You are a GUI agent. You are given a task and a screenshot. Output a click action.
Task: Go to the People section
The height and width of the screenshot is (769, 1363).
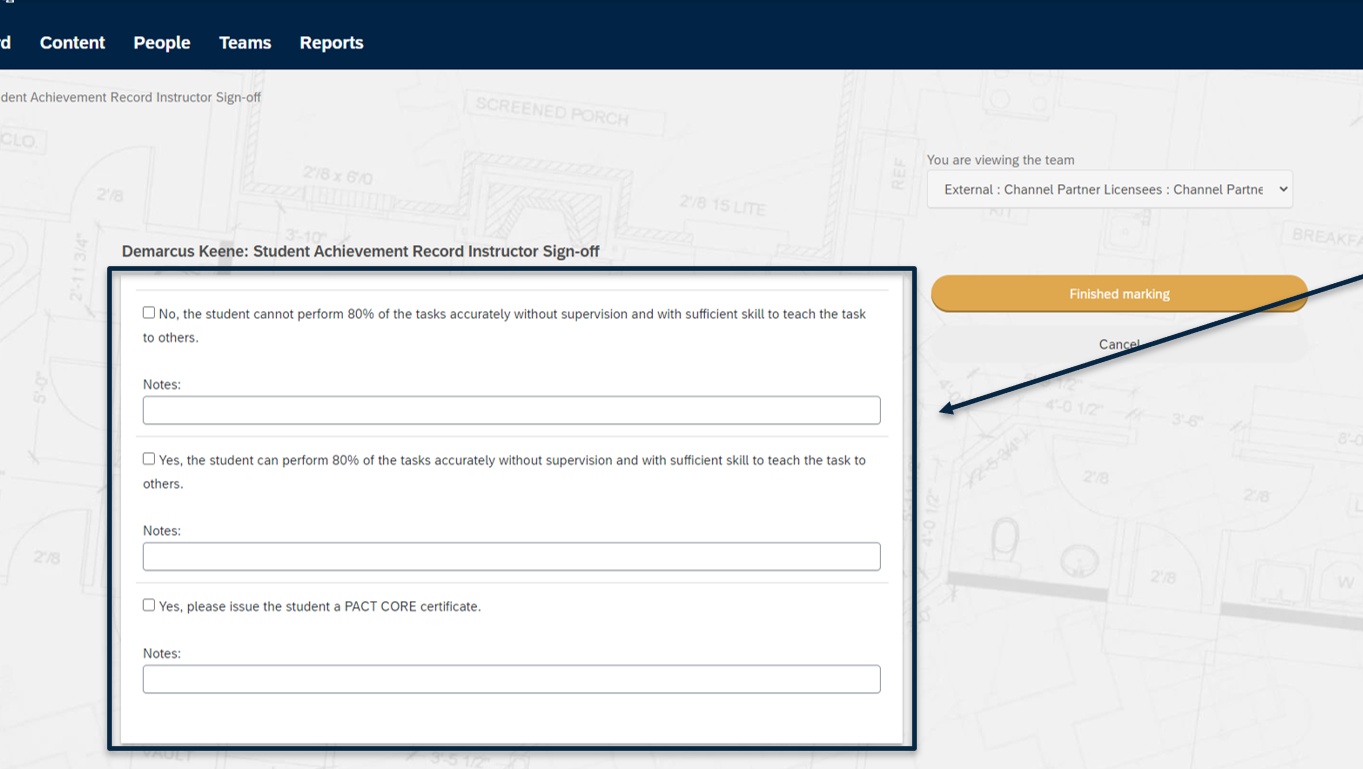click(x=162, y=43)
